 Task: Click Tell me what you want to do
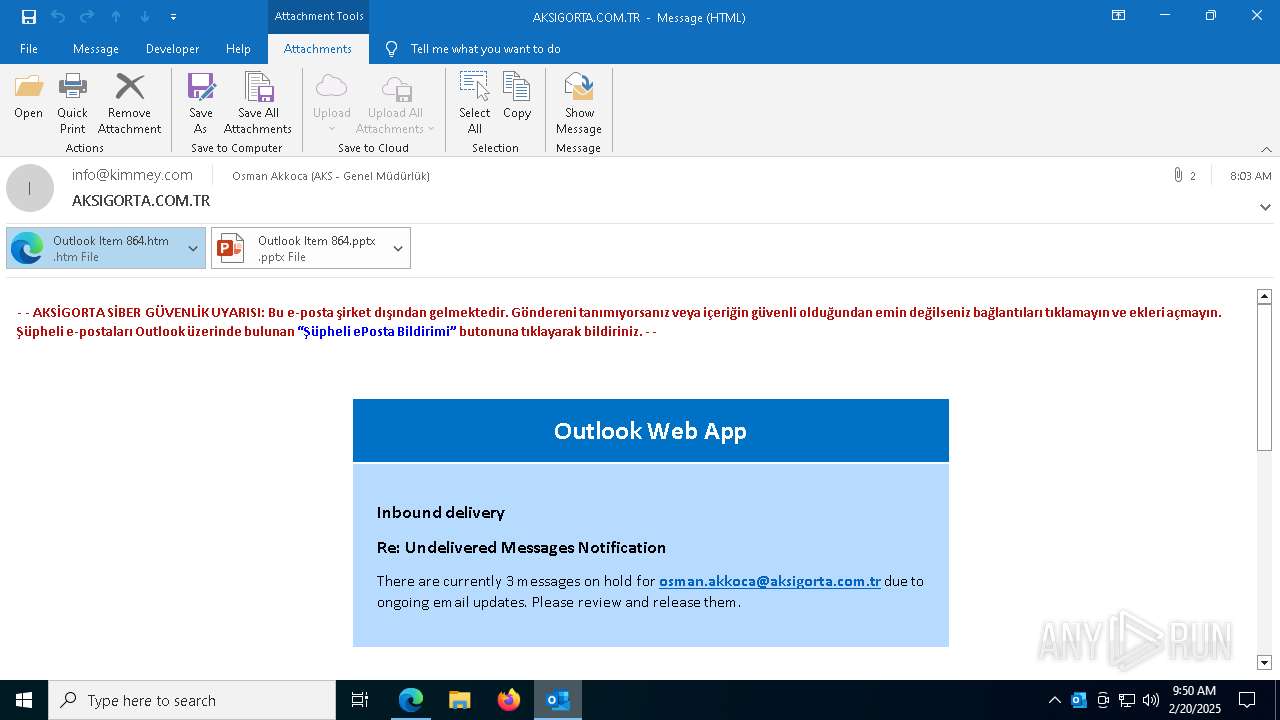[485, 49]
